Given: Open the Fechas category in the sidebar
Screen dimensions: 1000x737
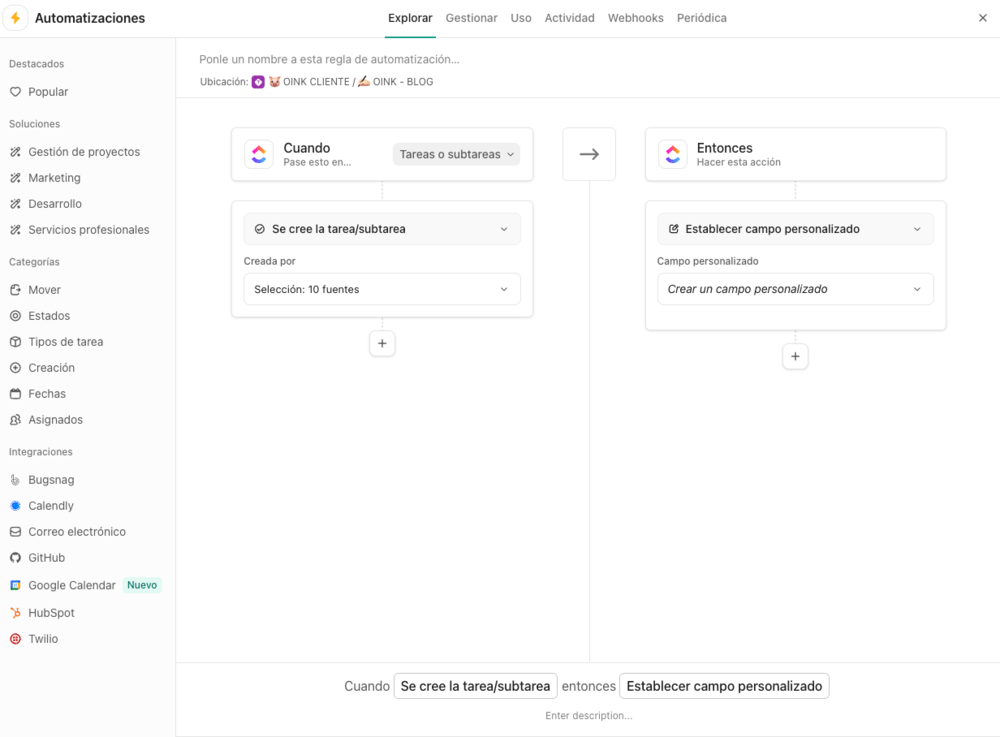Looking at the screenshot, I should [46, 393].
